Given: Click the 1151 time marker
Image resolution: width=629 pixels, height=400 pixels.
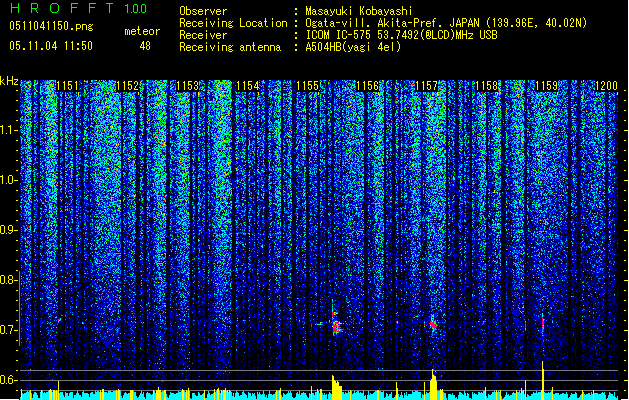Looking at the screenshot, I should pyautogui.click(x=68, y=86).
